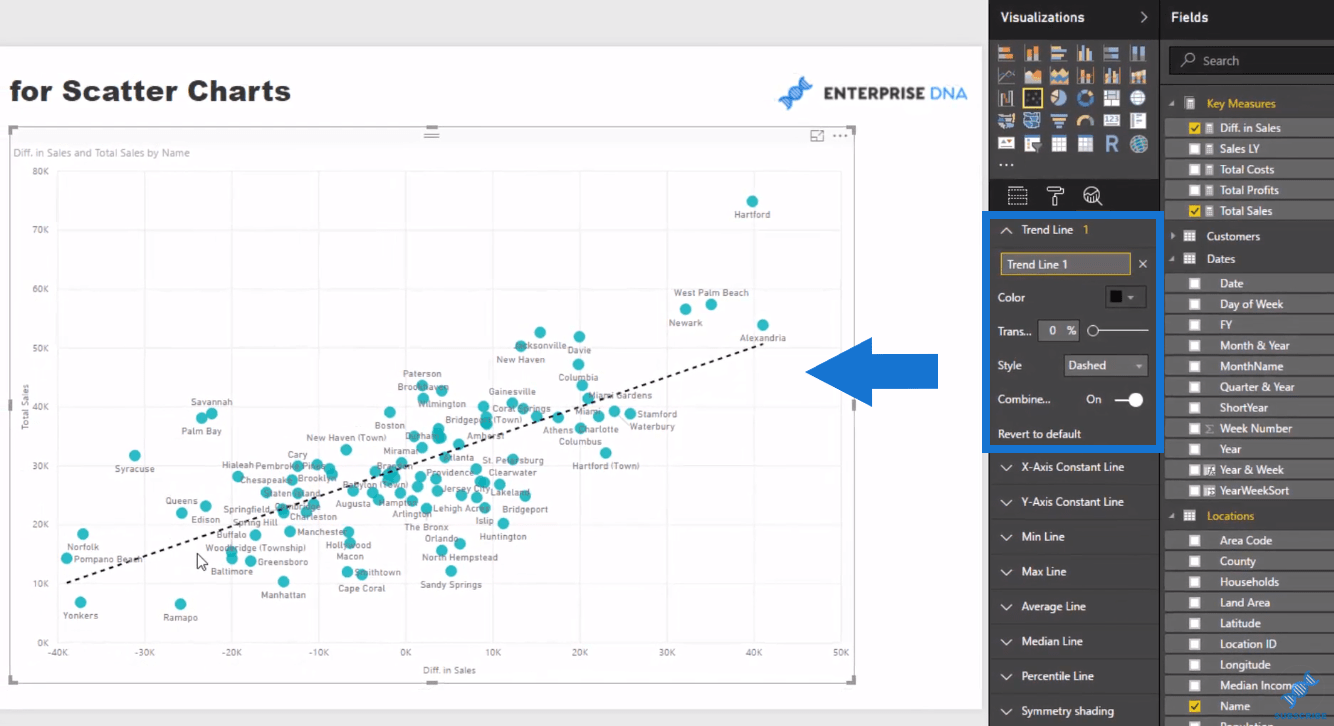Expand the Min Line section
This screenshot has width=1334, height=726.
point(1006,537)
